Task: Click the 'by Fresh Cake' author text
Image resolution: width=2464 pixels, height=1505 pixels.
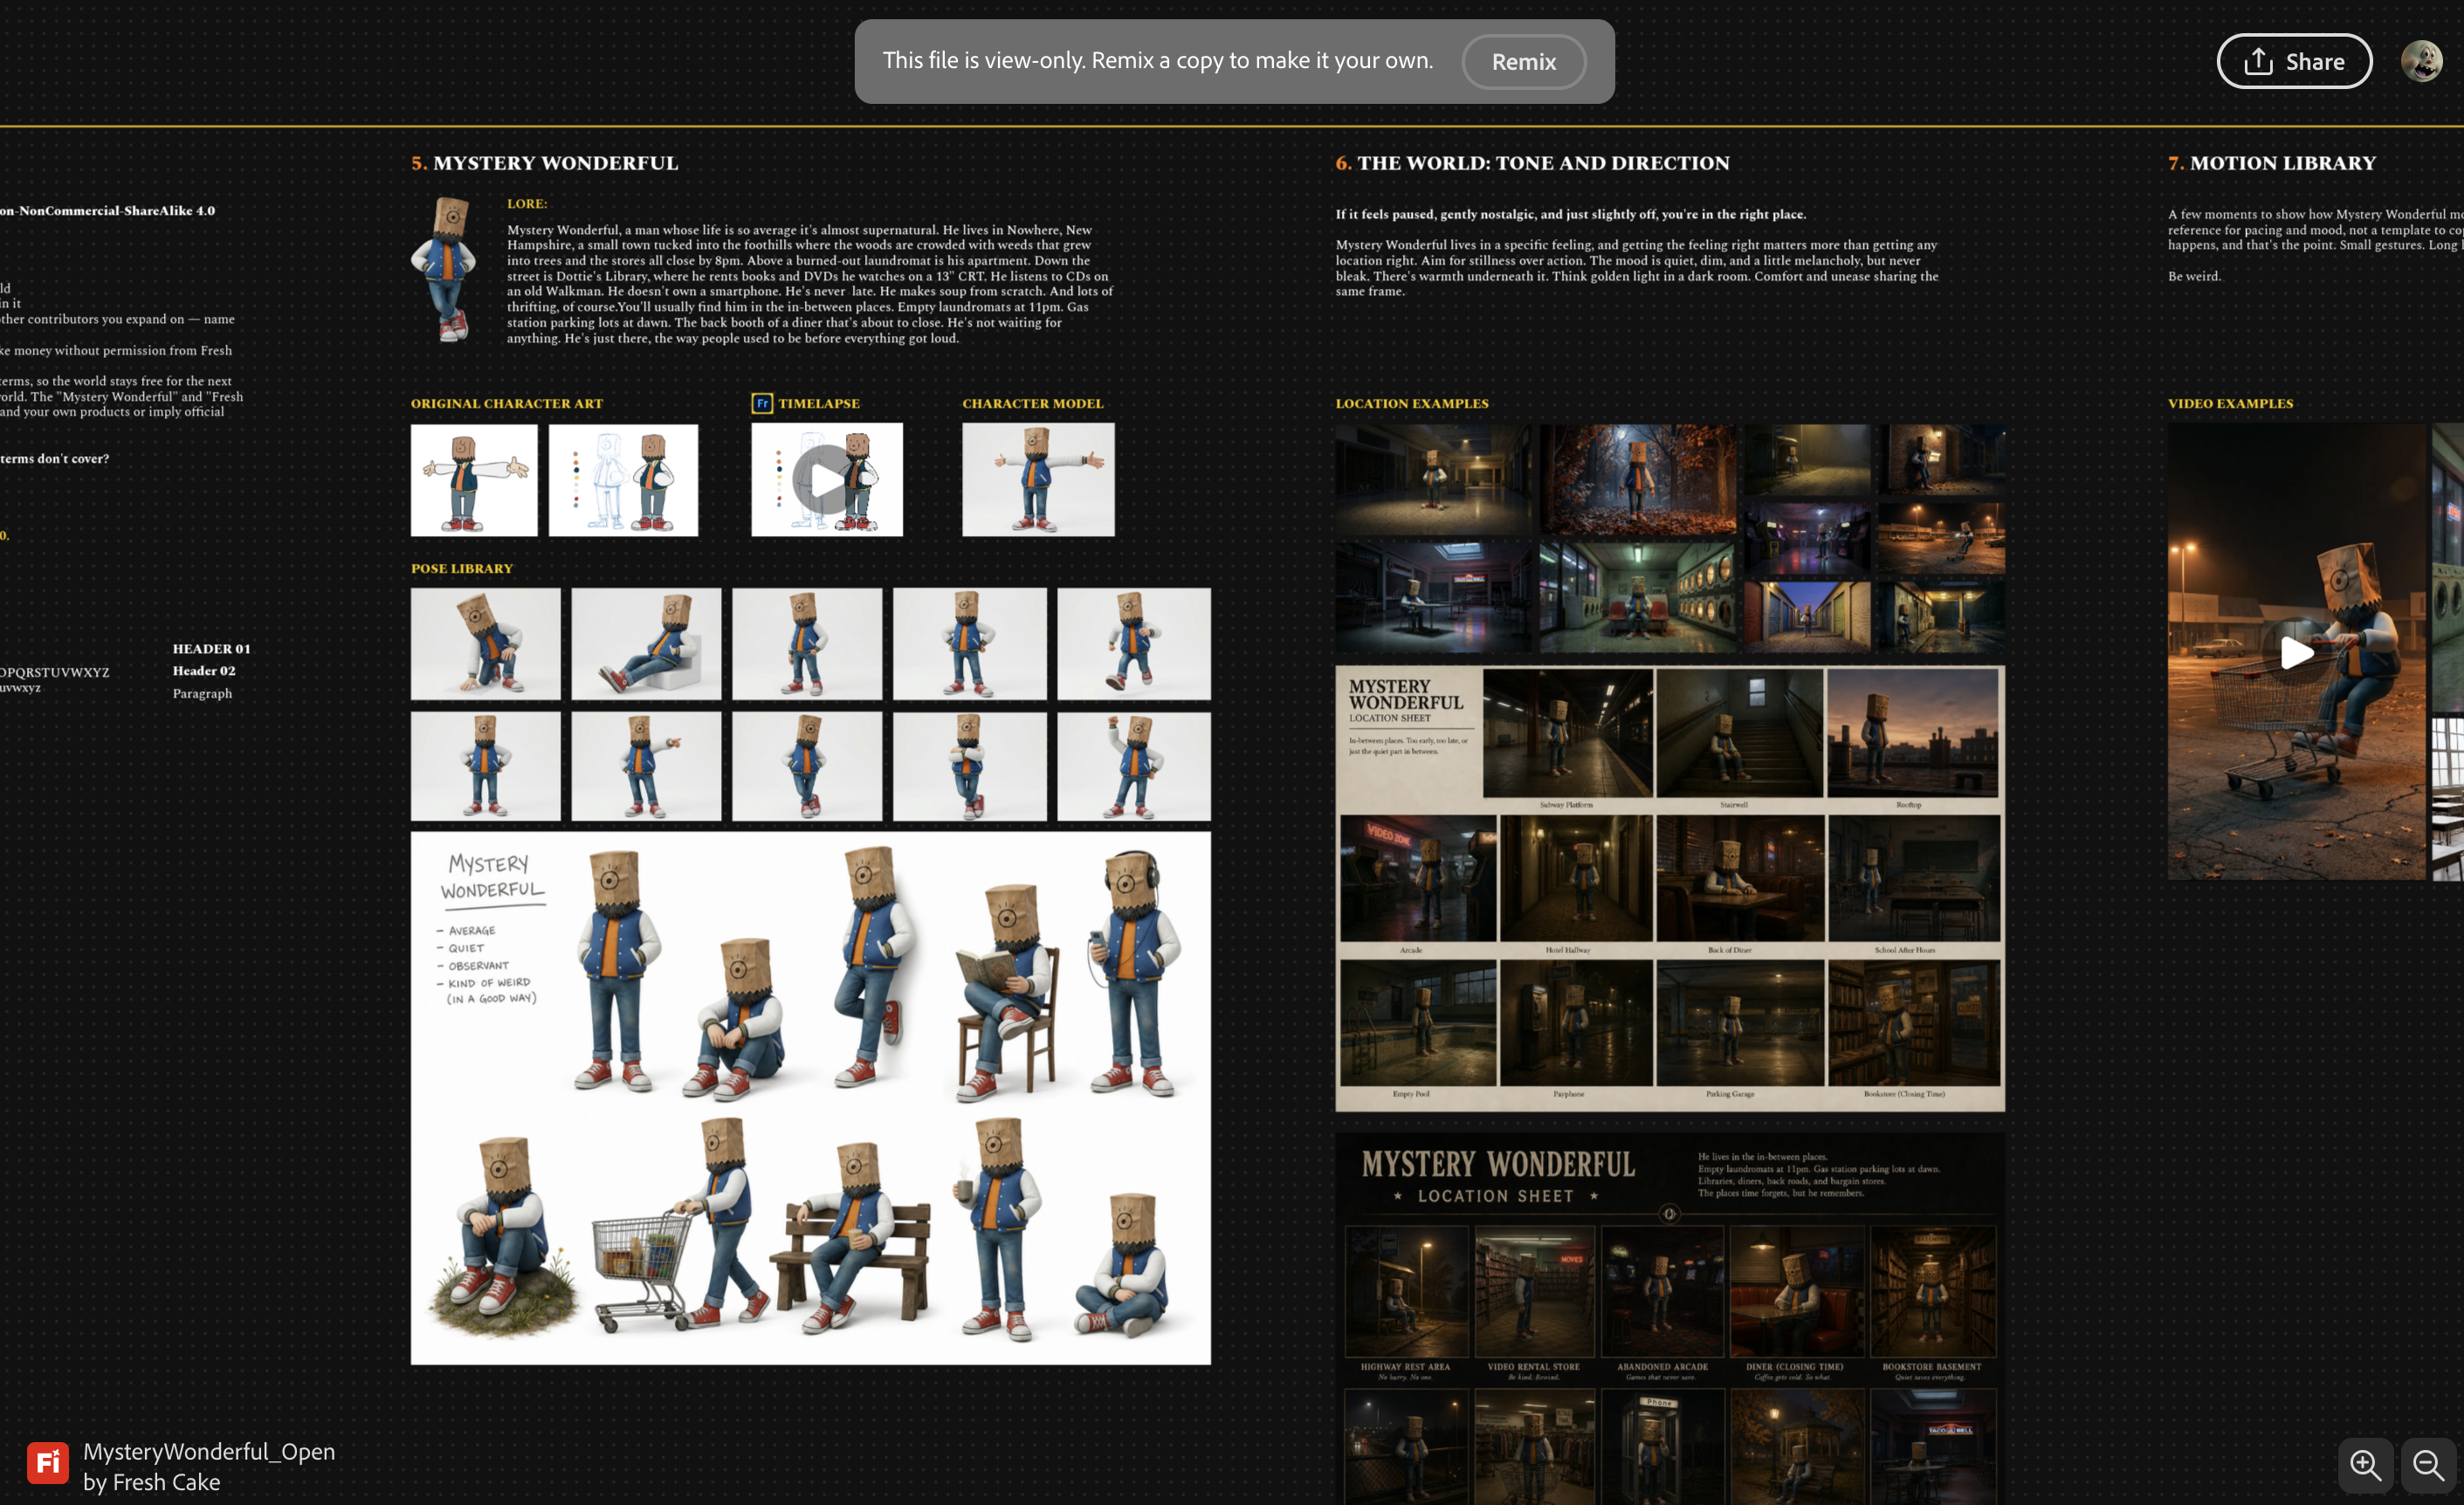Action: pyautogui.click(x=152, y=1482)
